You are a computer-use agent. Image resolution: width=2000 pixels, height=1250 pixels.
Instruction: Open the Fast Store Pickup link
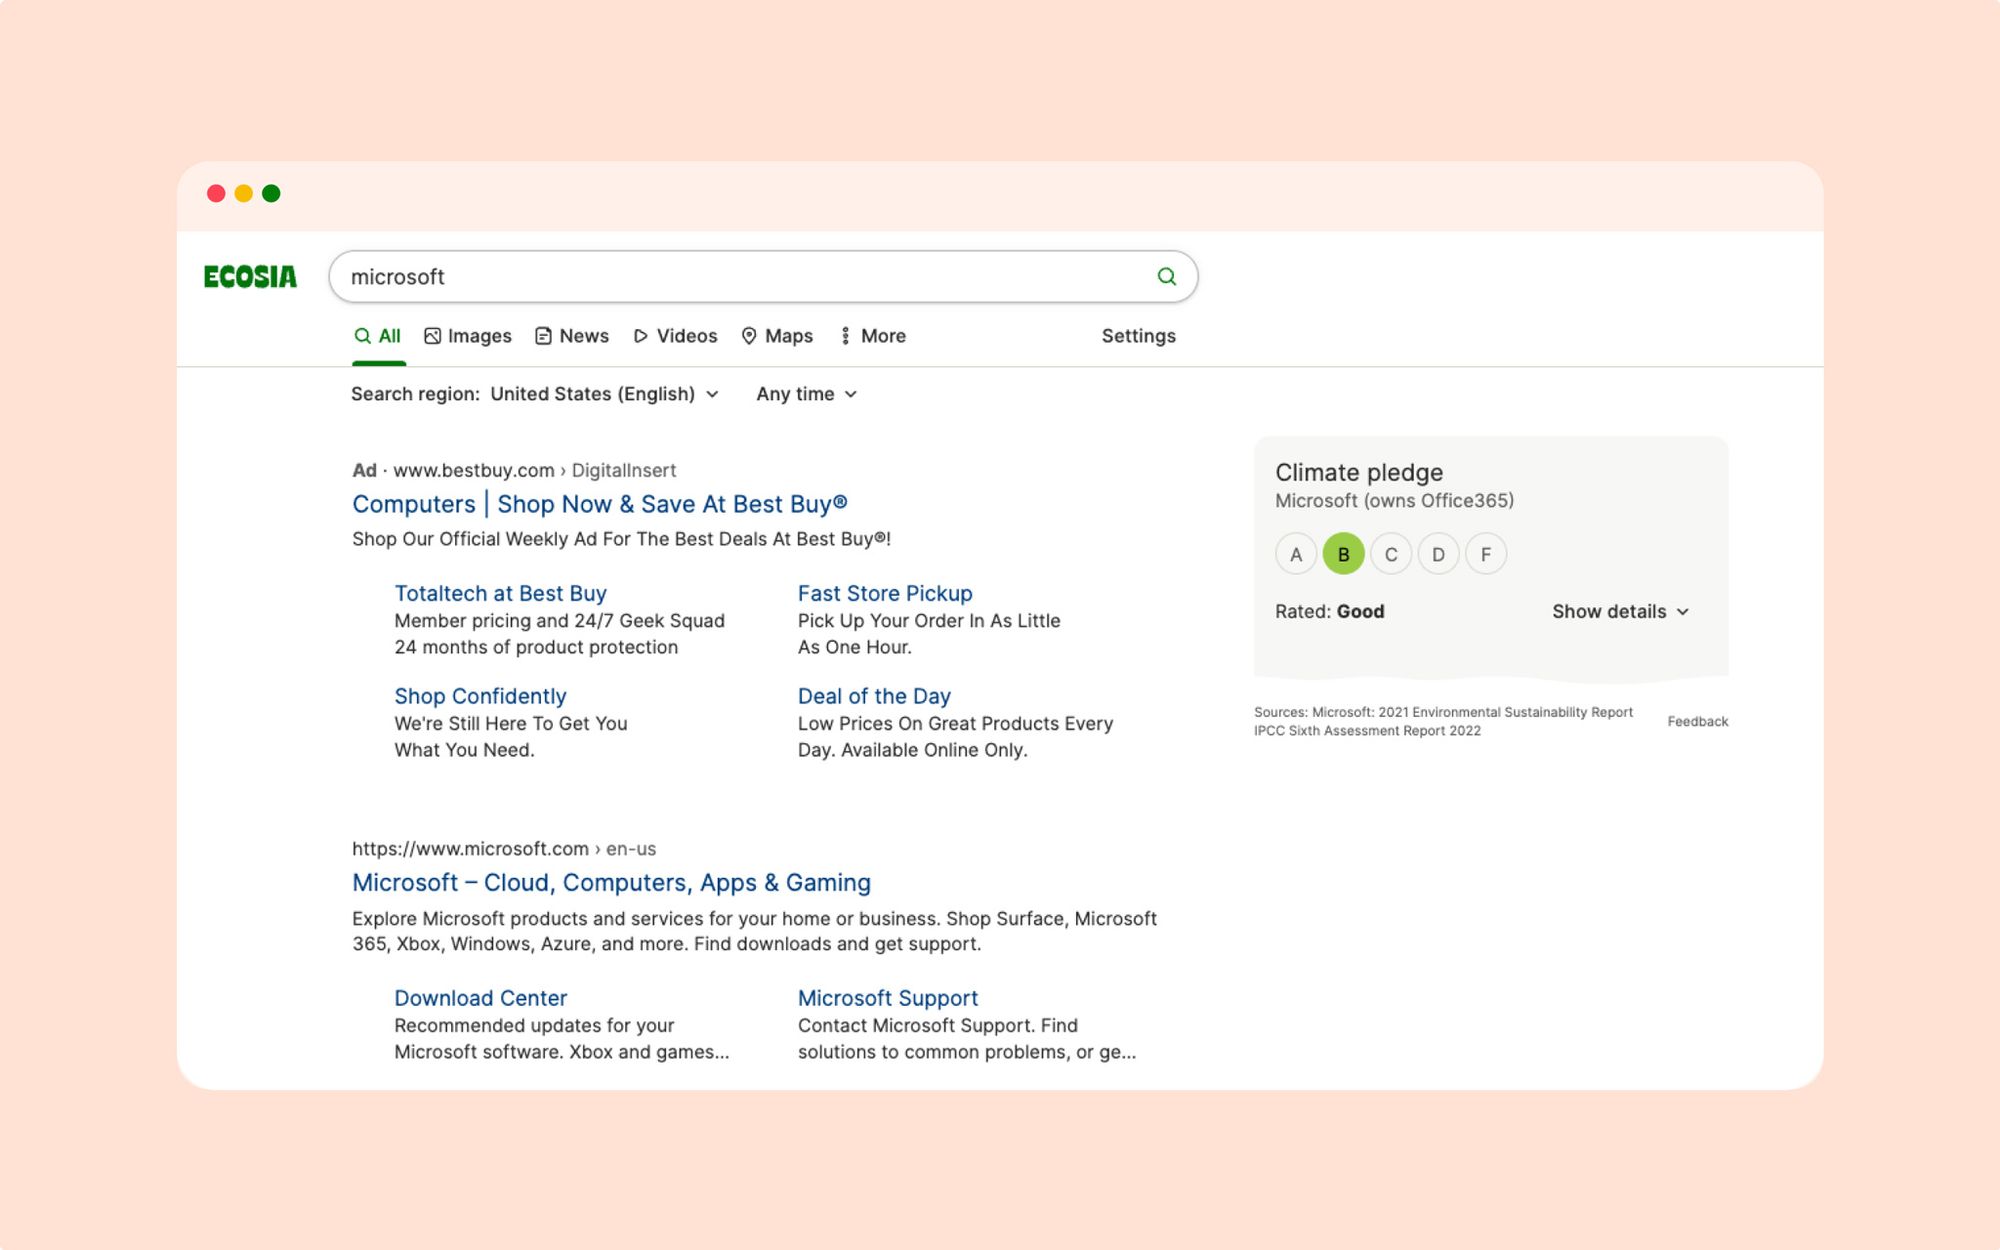click(x=885, y=593)
